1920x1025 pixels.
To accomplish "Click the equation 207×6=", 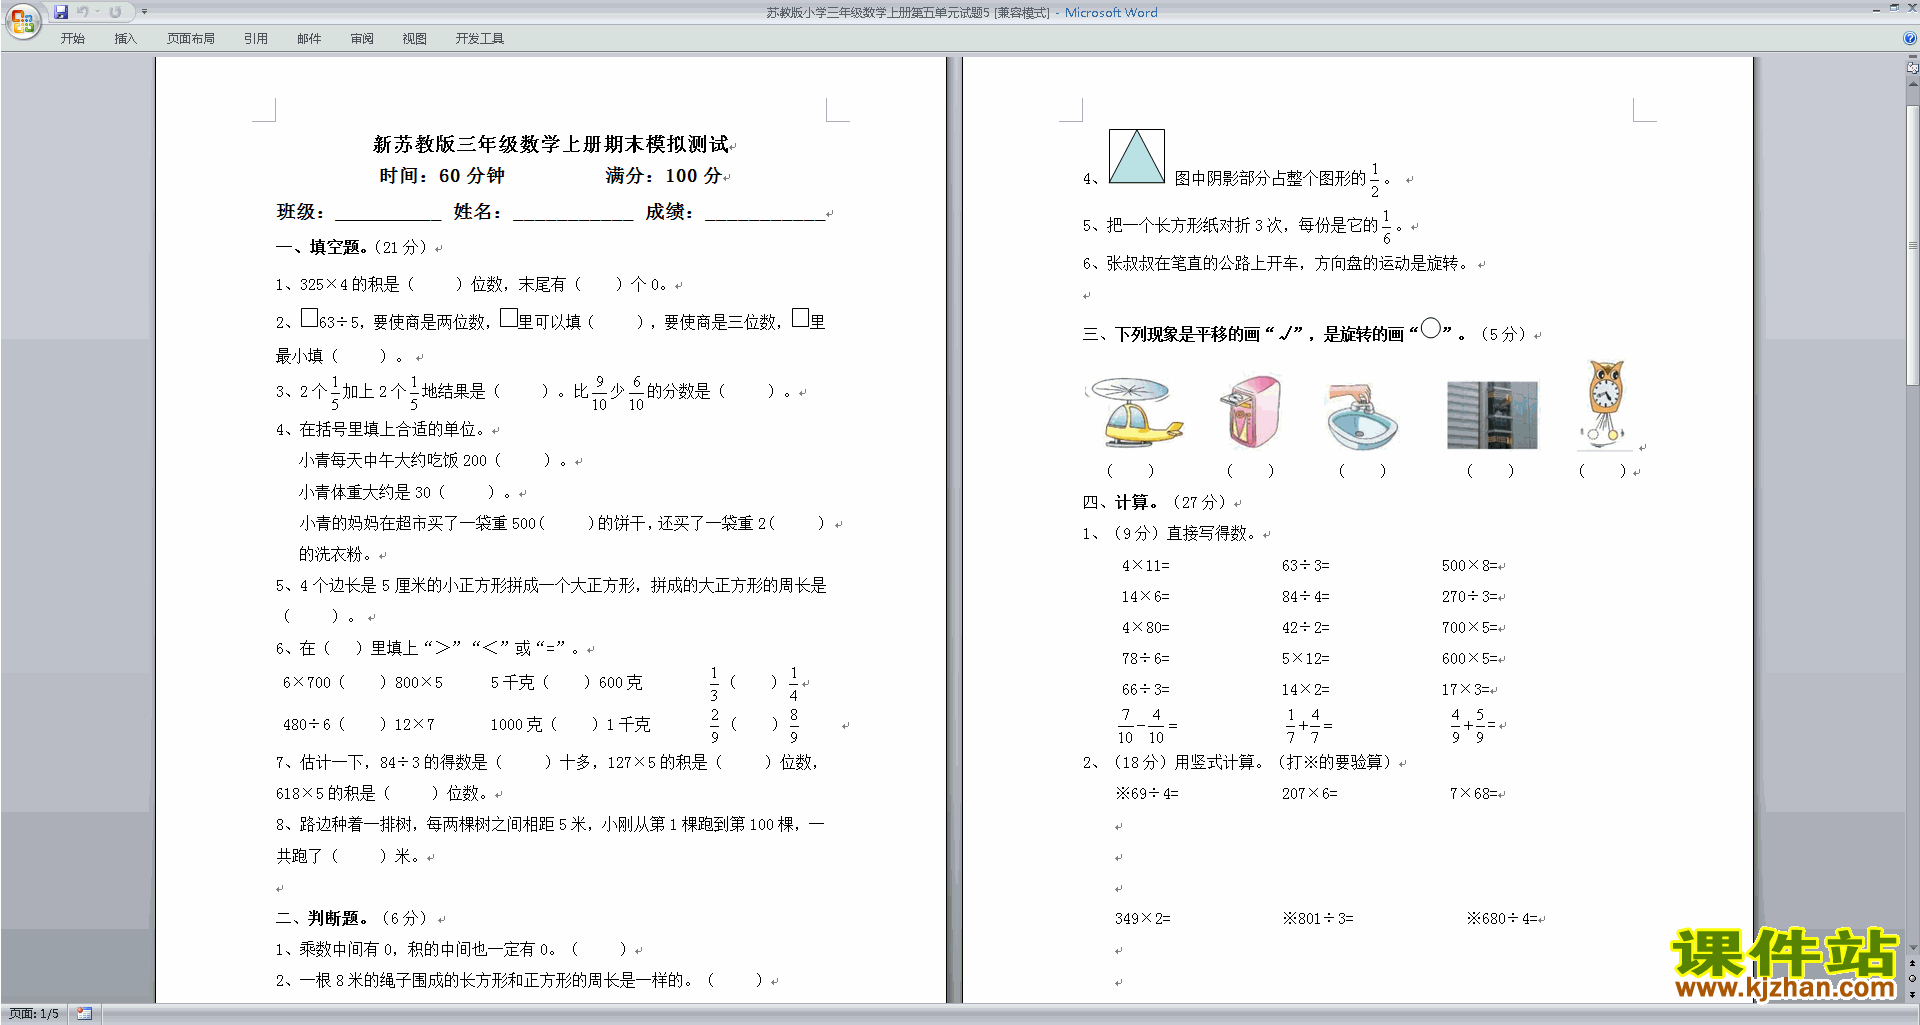I will [x=1310, y=794].
